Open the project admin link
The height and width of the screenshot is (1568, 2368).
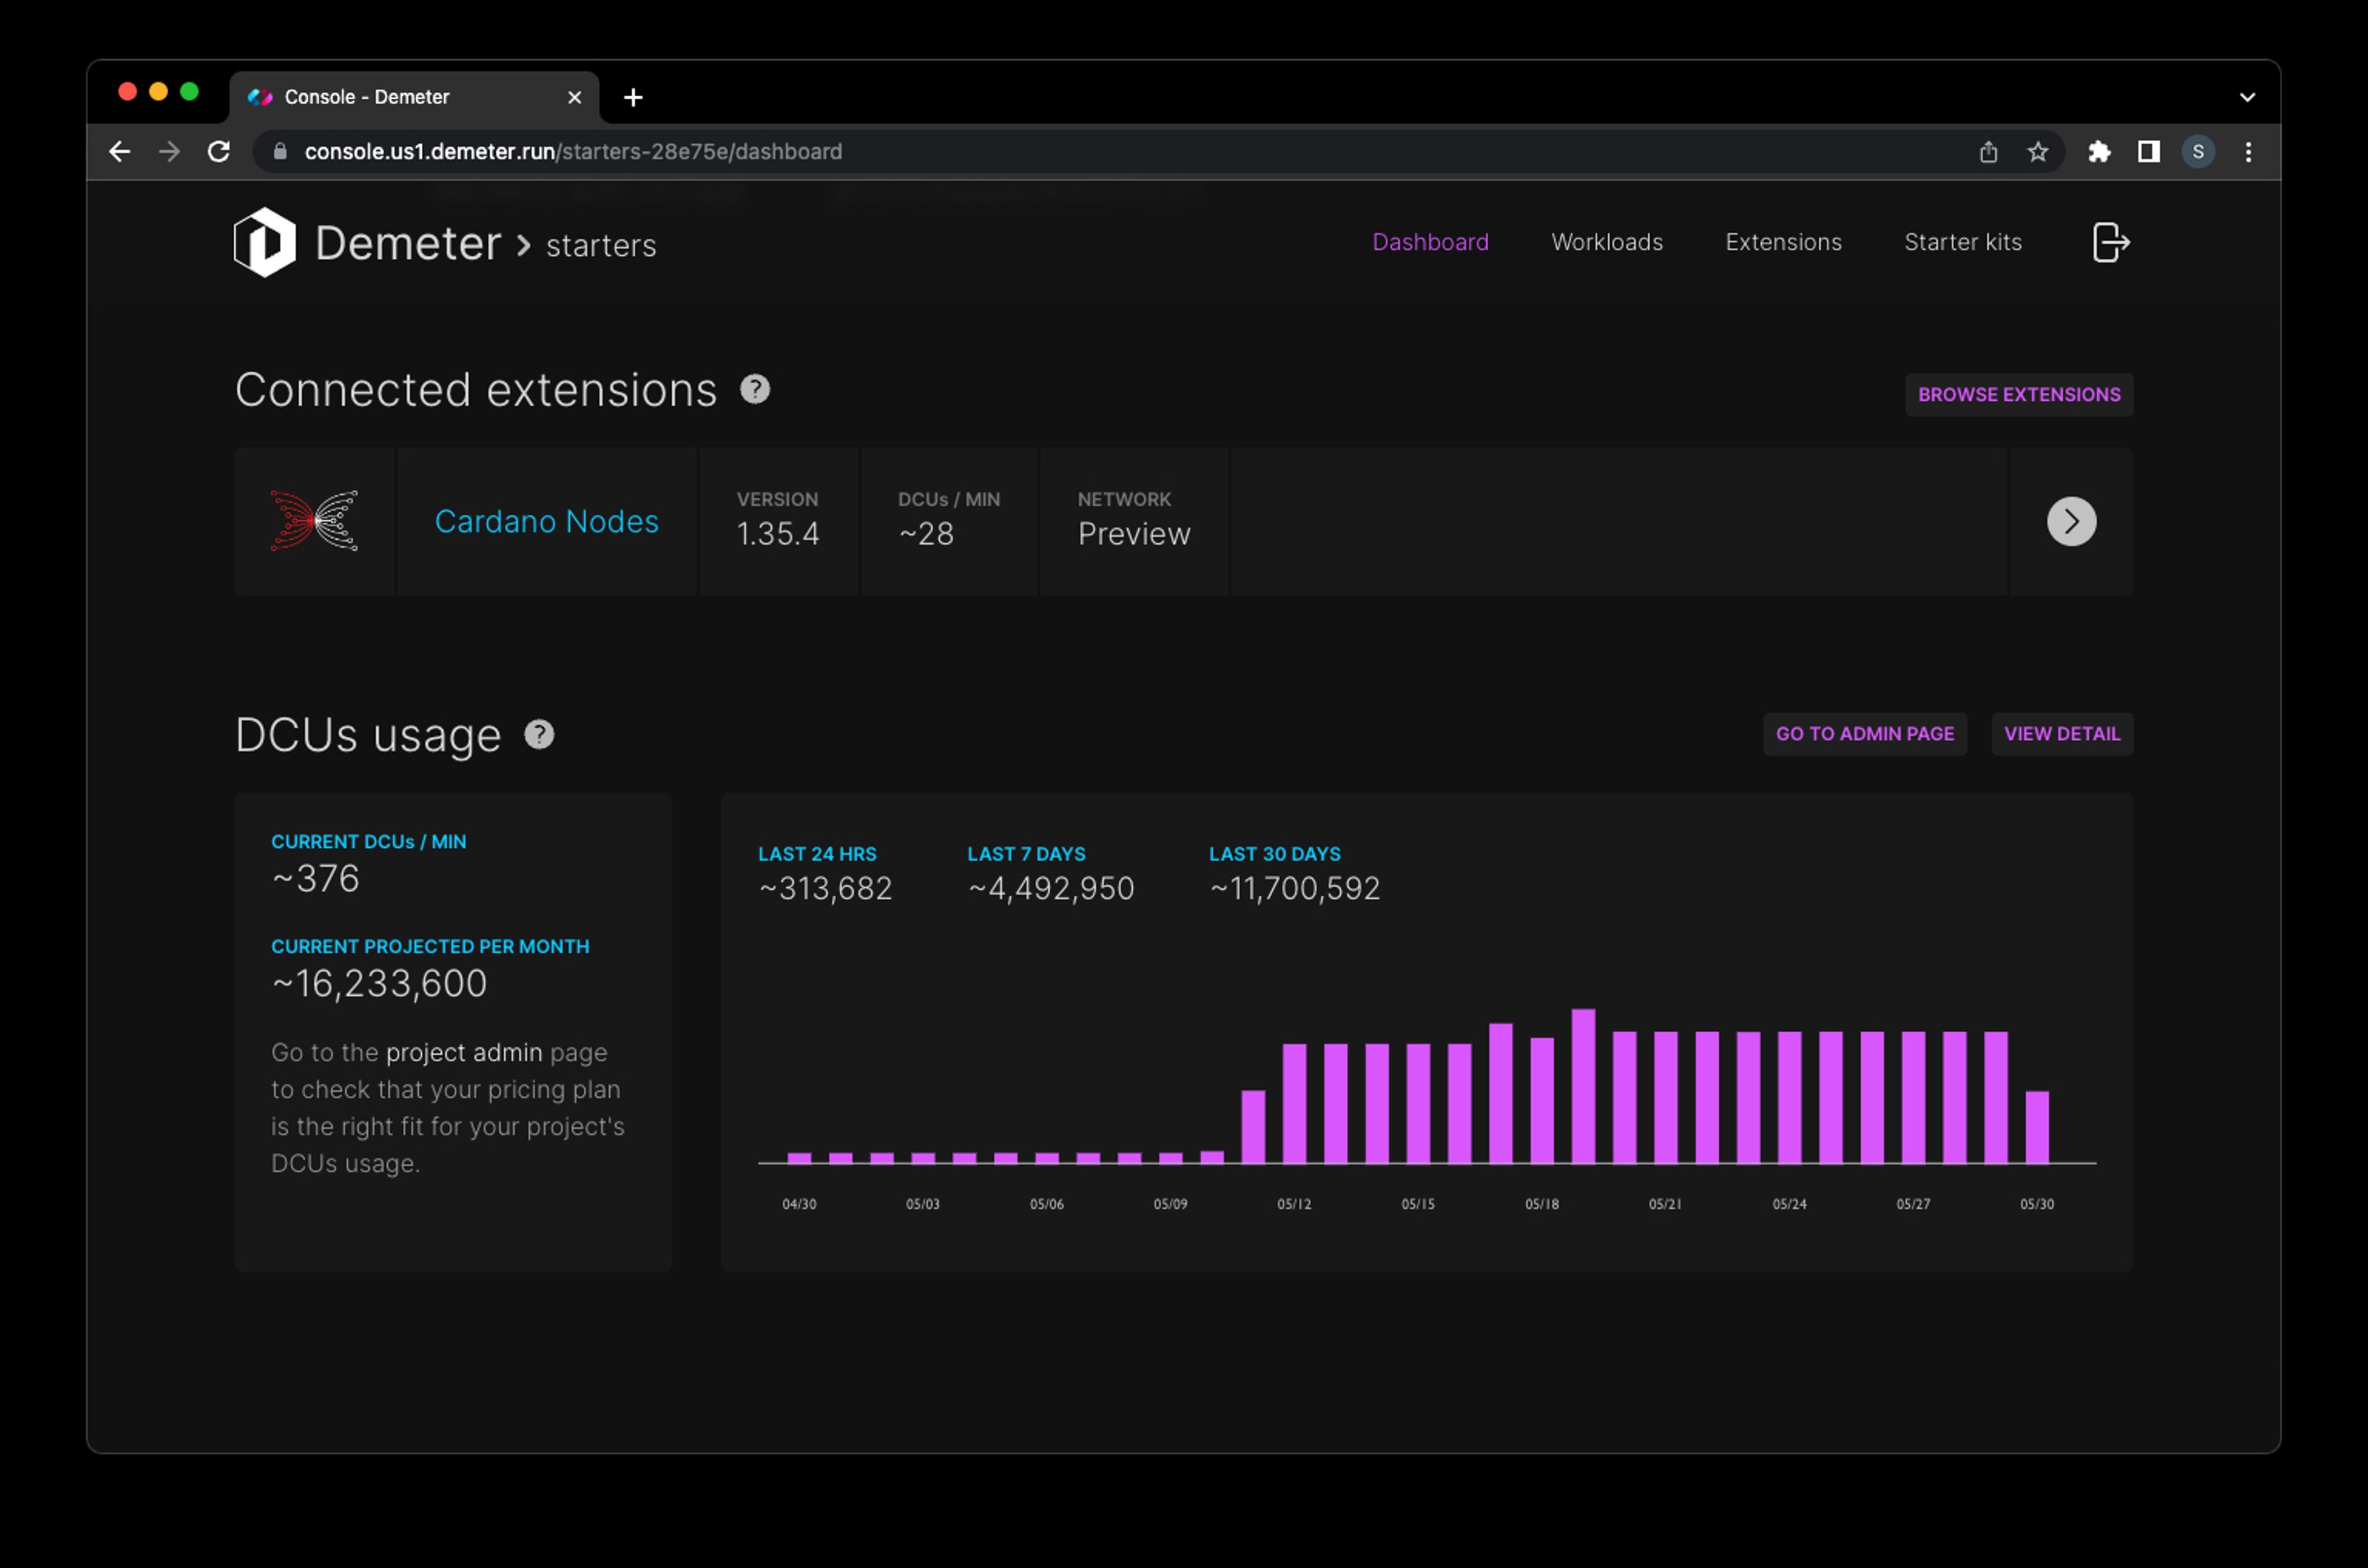click(464, 1053)
